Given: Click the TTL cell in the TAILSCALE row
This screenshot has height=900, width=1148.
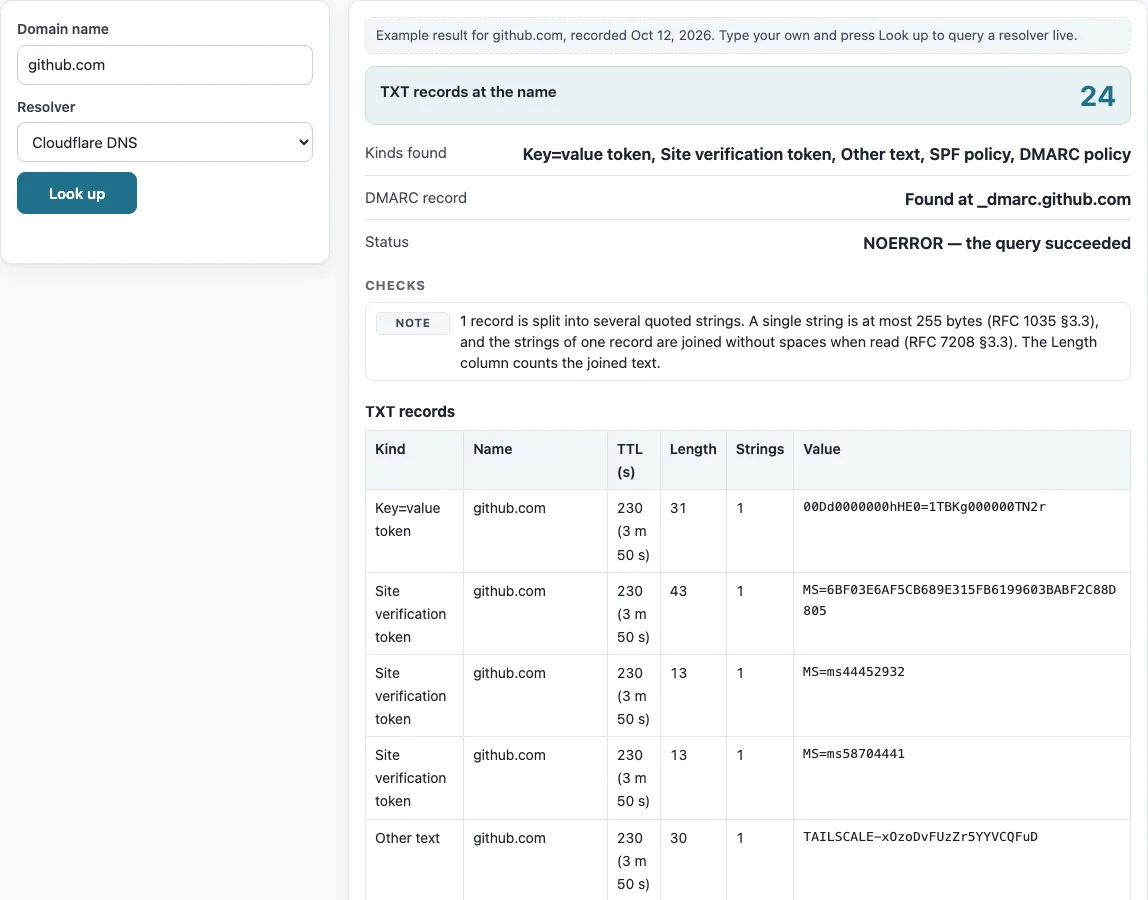Looking at the screenshot, I should [633, 860].
